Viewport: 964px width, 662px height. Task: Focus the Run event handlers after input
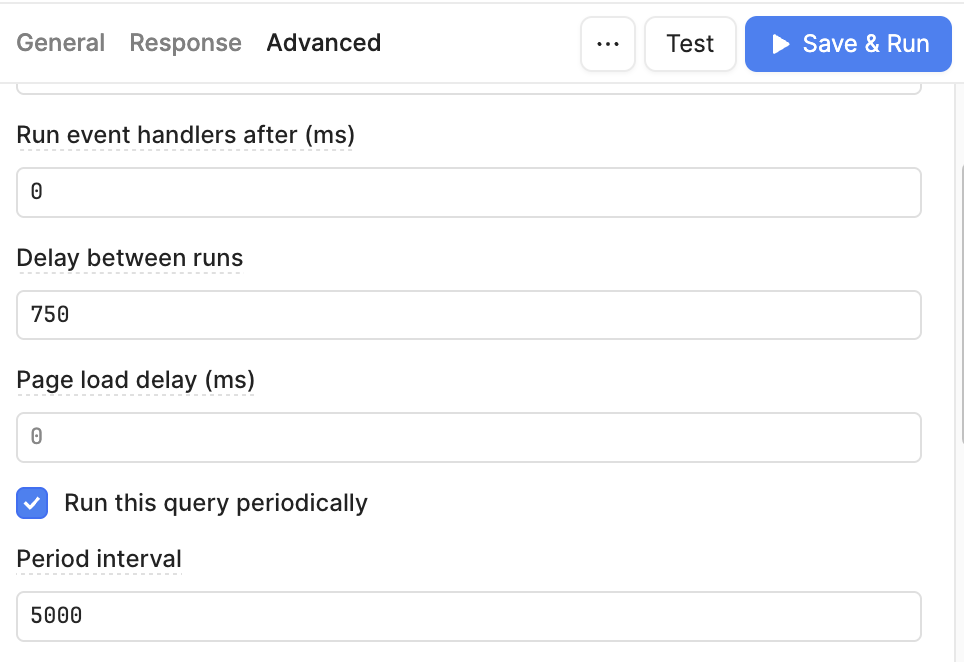[x=468, y=192]
